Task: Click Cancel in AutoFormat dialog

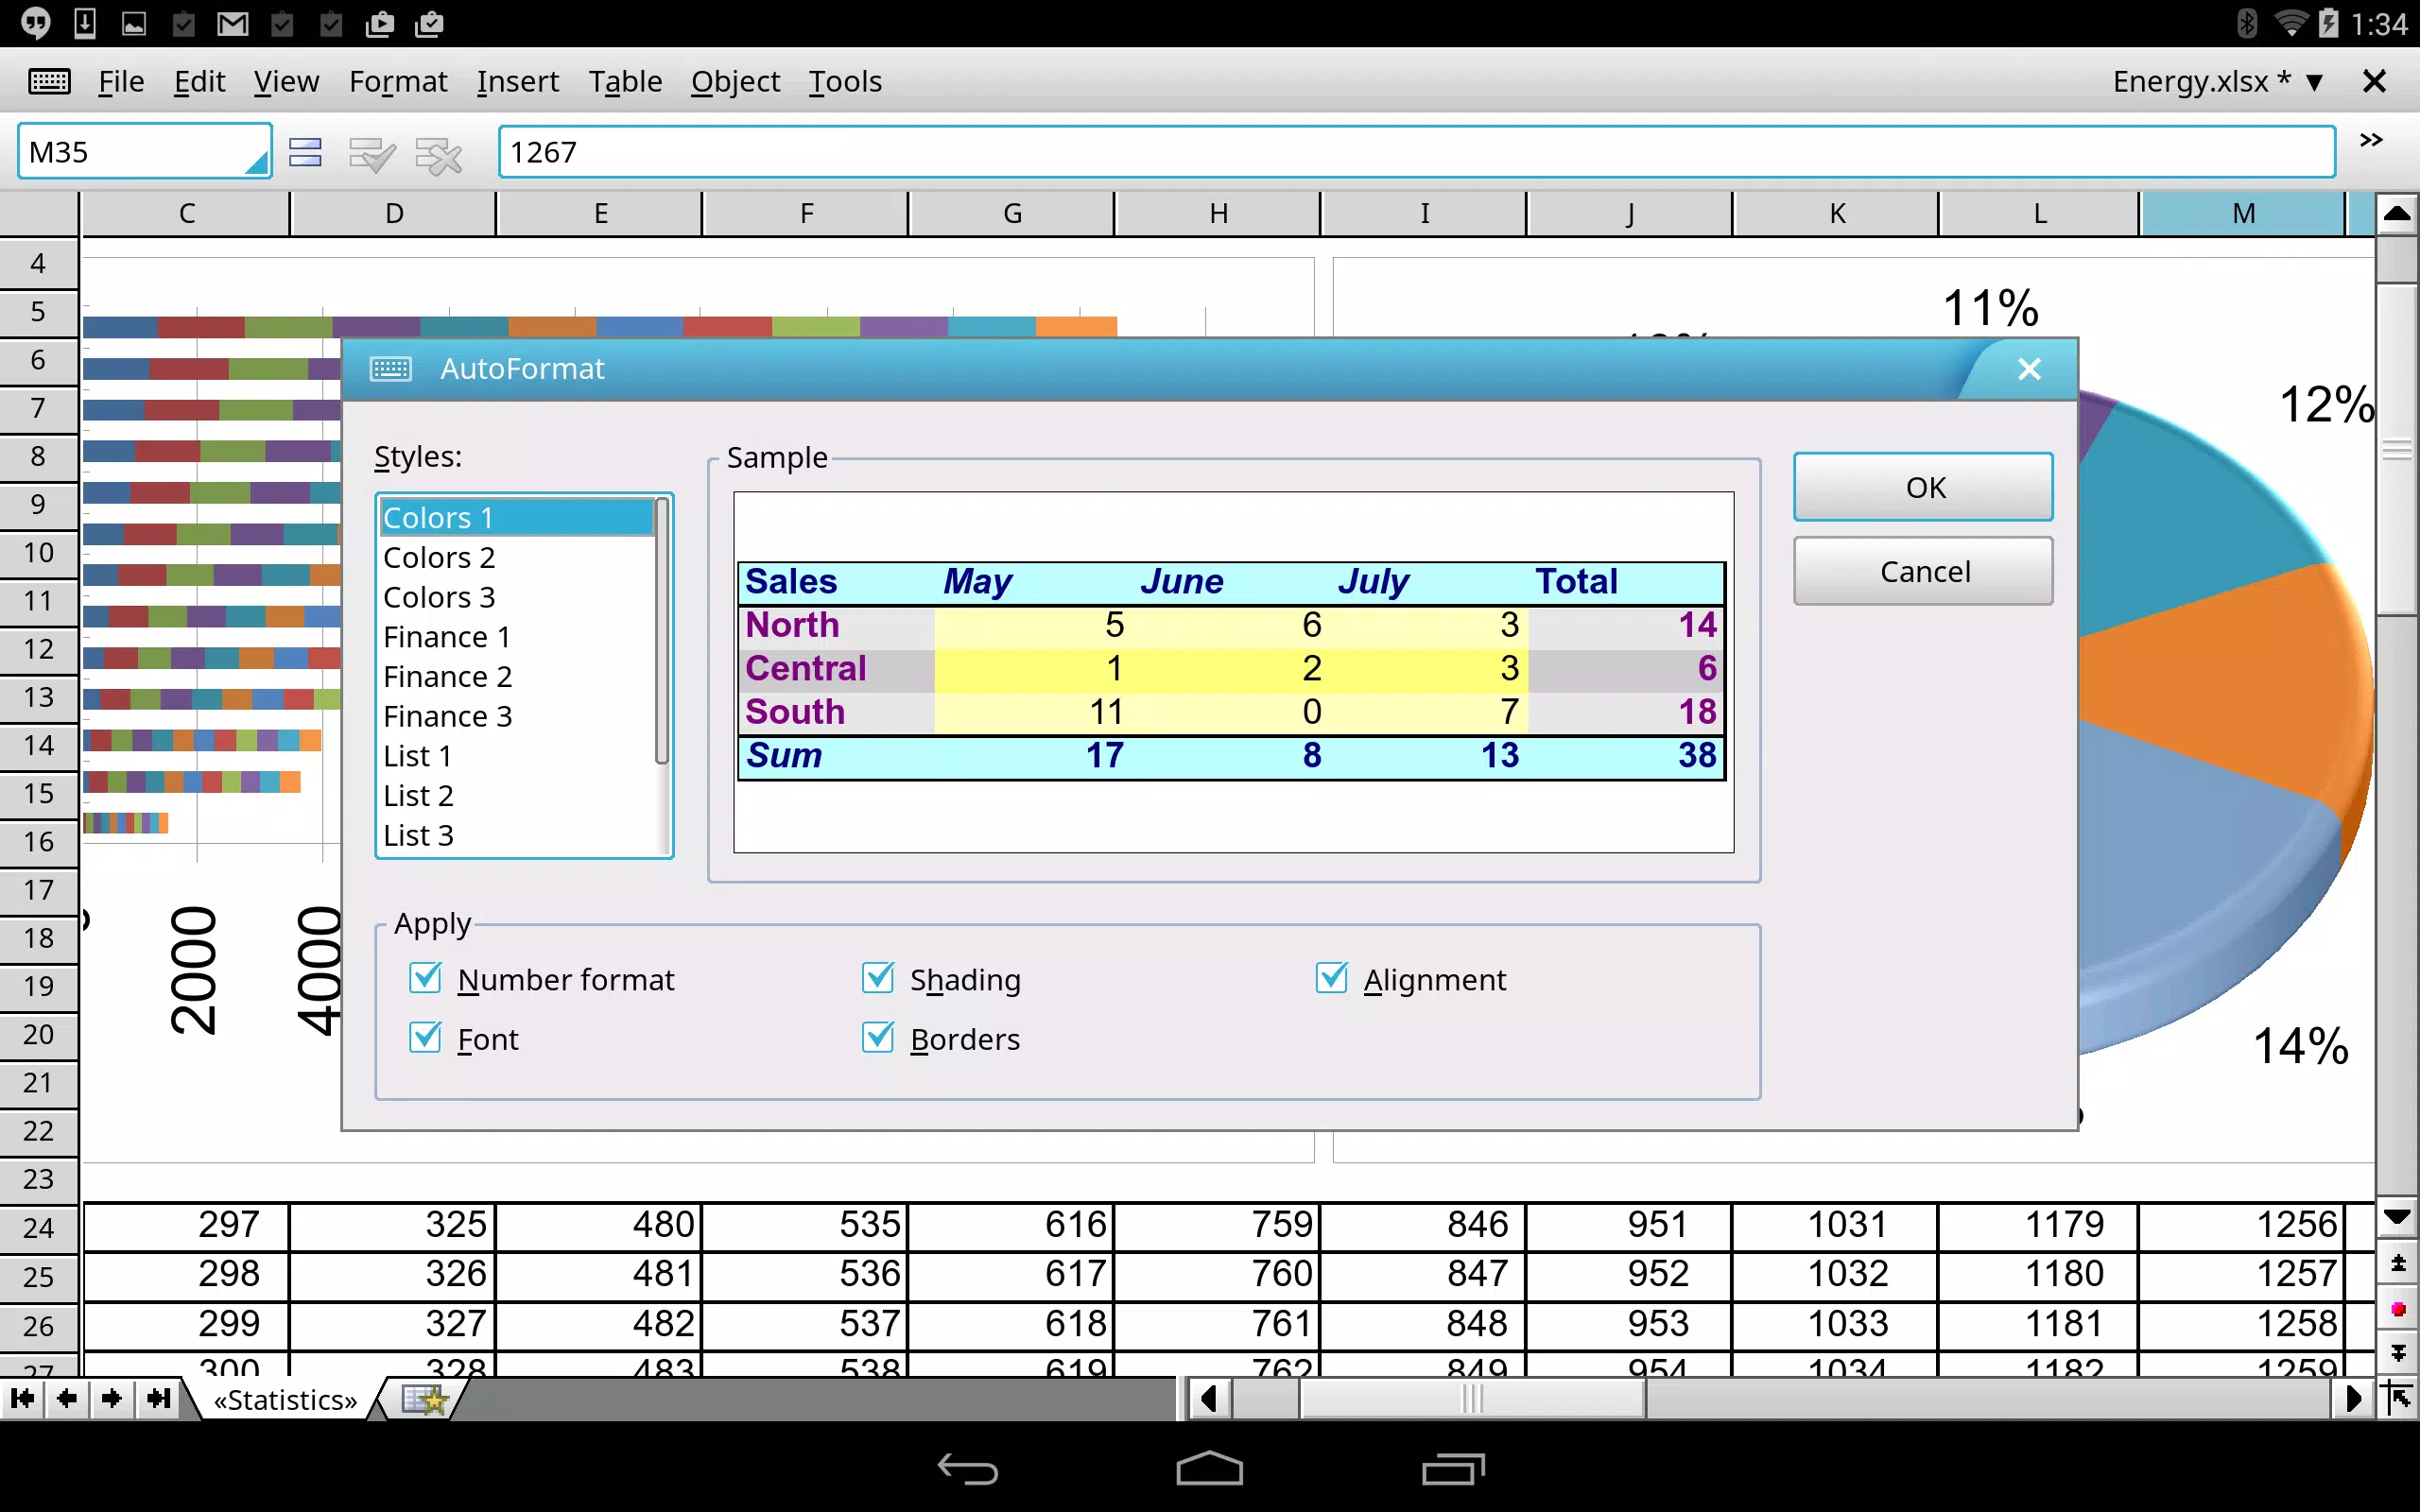Action: coord(1923,571)
